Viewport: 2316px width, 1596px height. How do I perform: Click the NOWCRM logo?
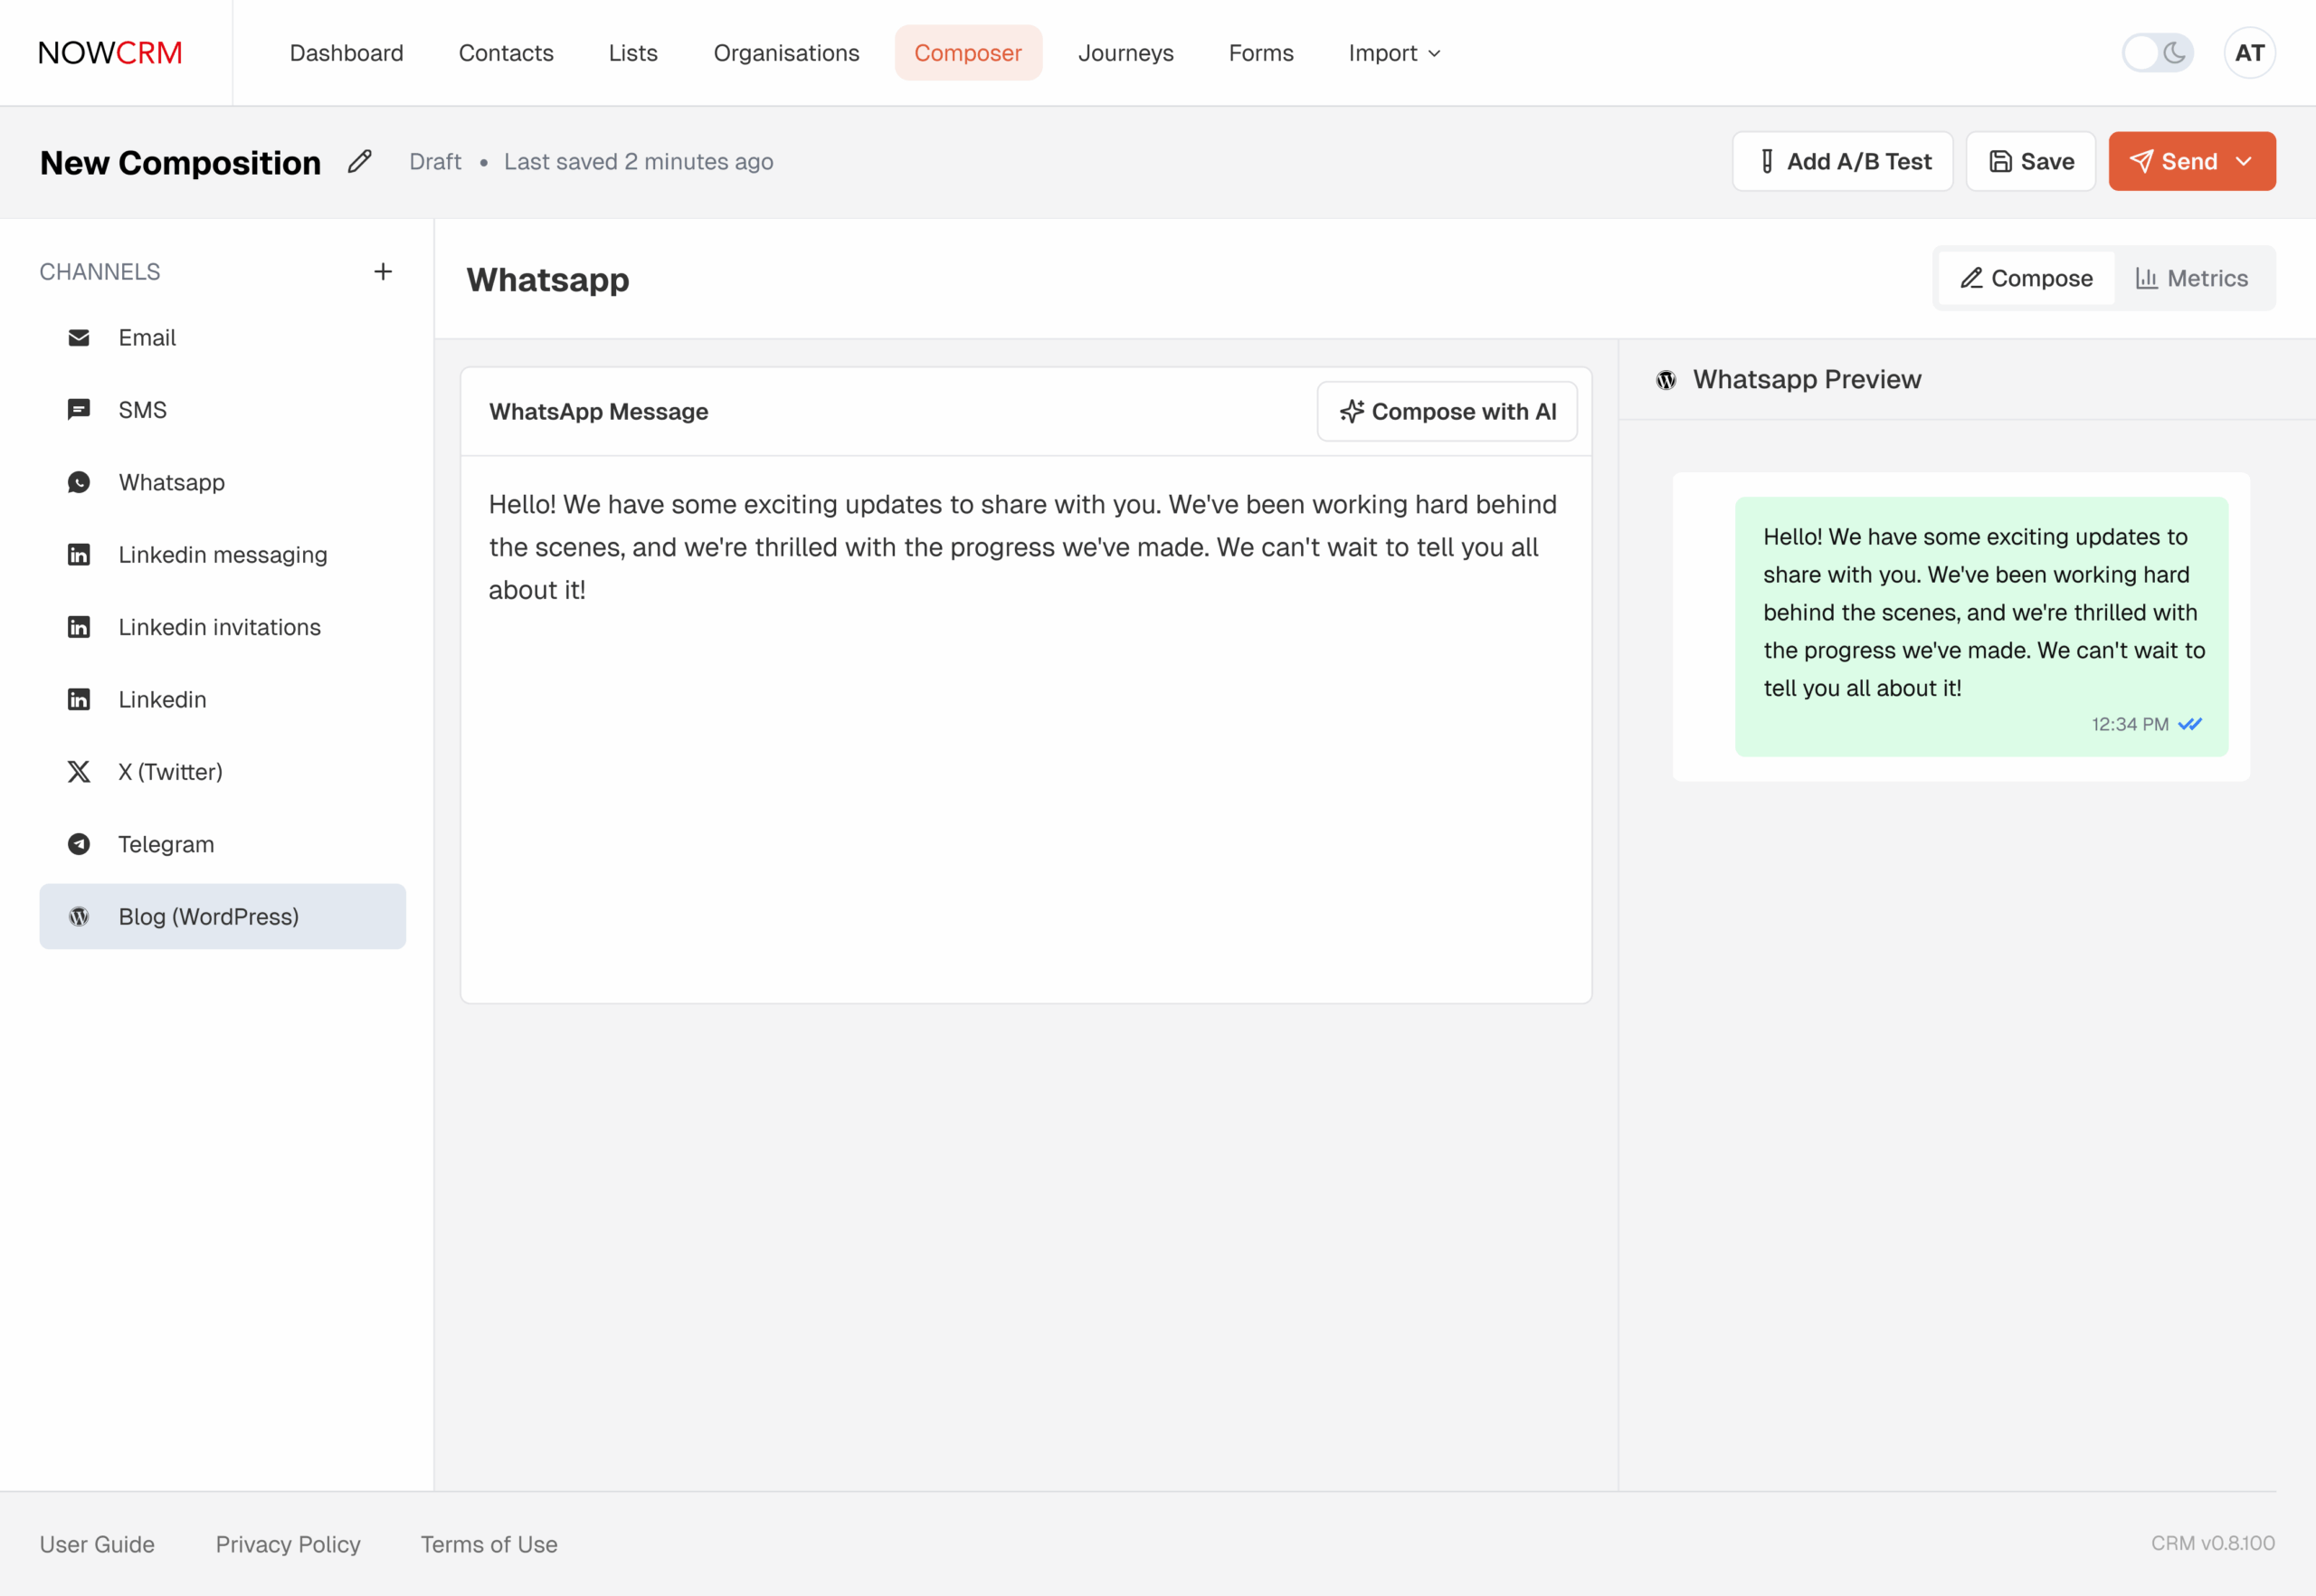coord(111,53)
